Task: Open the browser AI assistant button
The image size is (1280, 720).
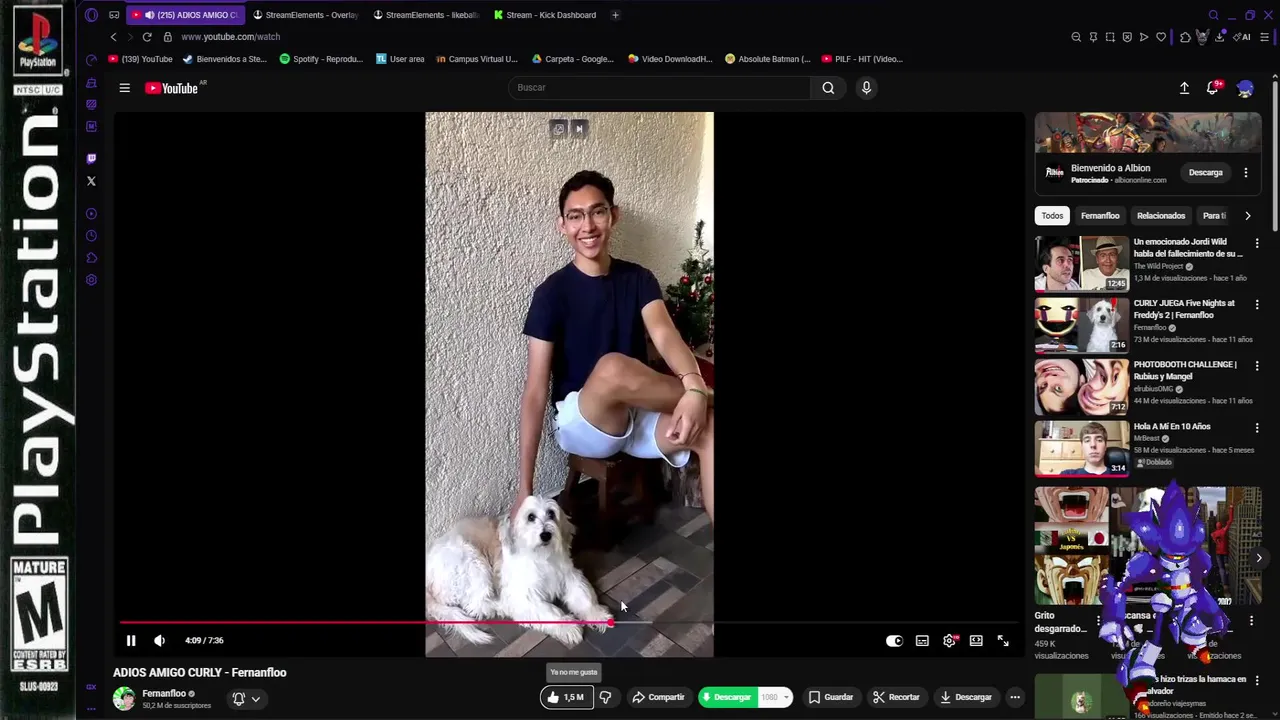Action: 1243,37
